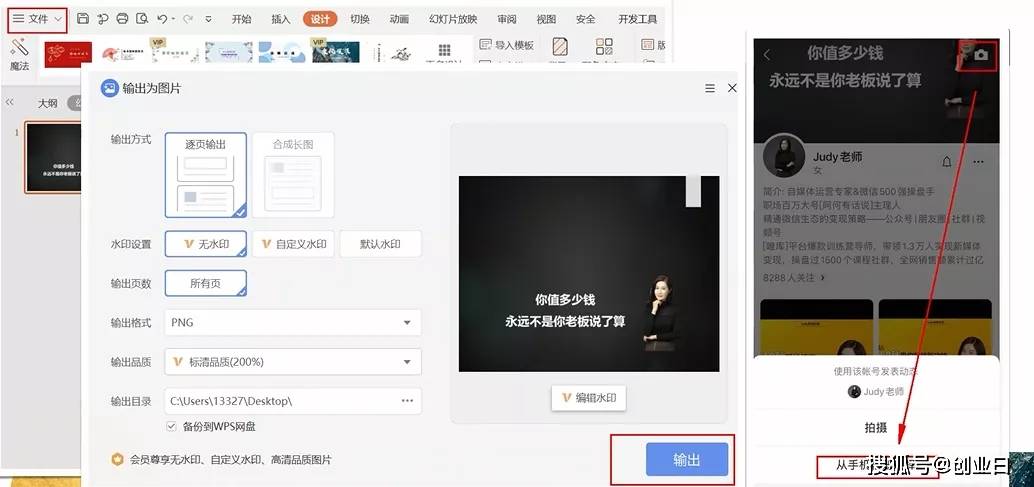Click the print icon in toolbar
Screen dimensions: 1034x487
click(x=122, y=19)
